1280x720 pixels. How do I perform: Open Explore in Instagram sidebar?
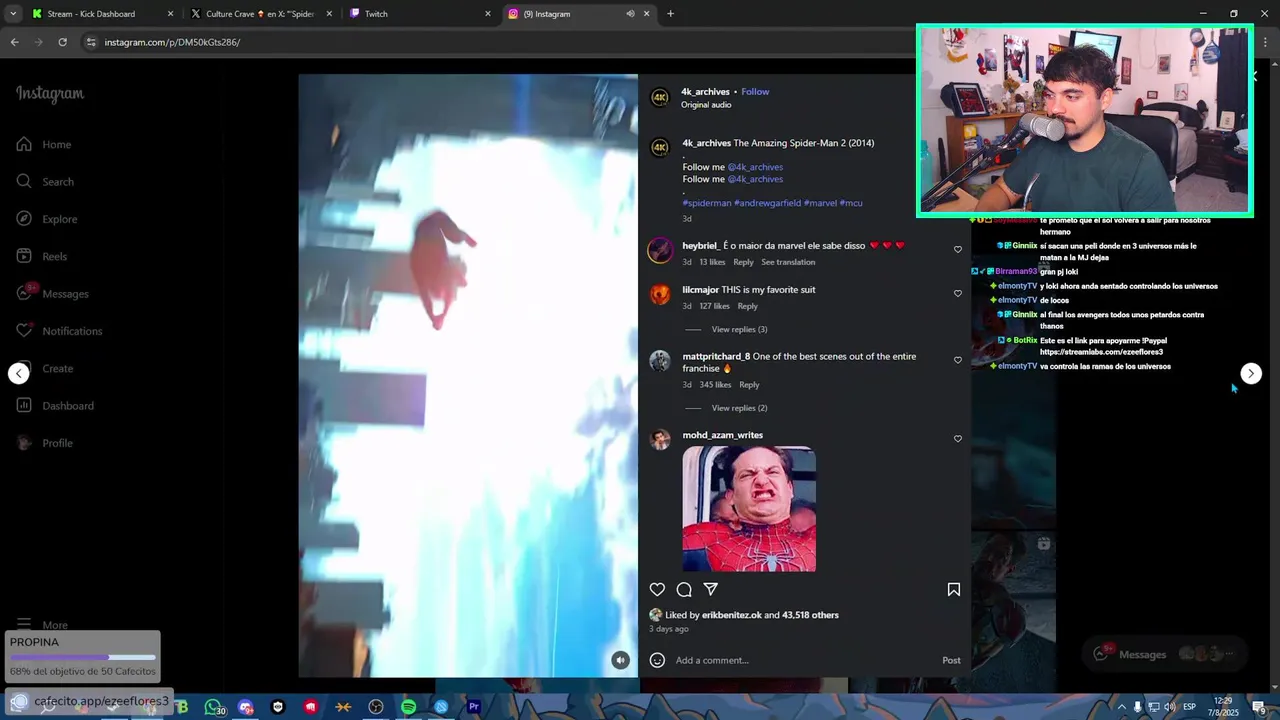(47, 219)
